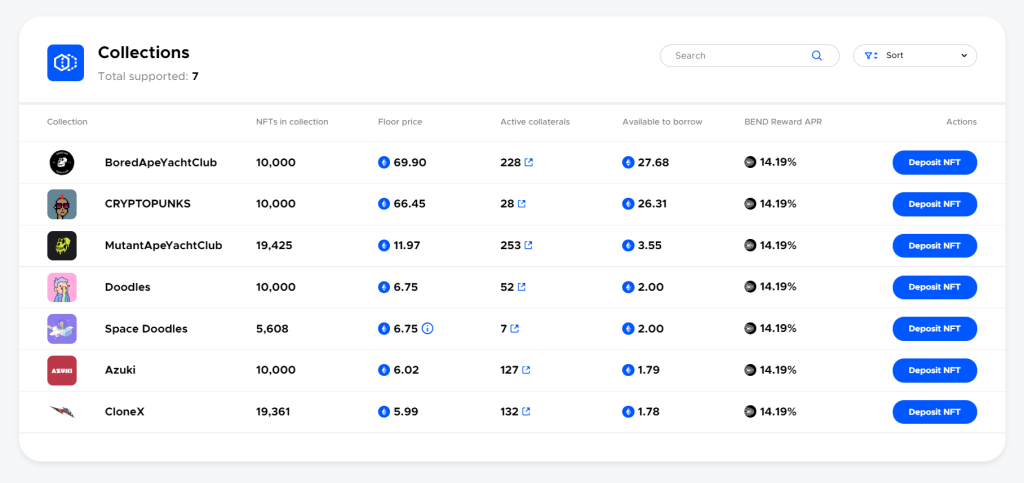This screenshot has width=1024, height=483.
Task: Deposit NFT for Space Doodles
Action: pos(935,329)
